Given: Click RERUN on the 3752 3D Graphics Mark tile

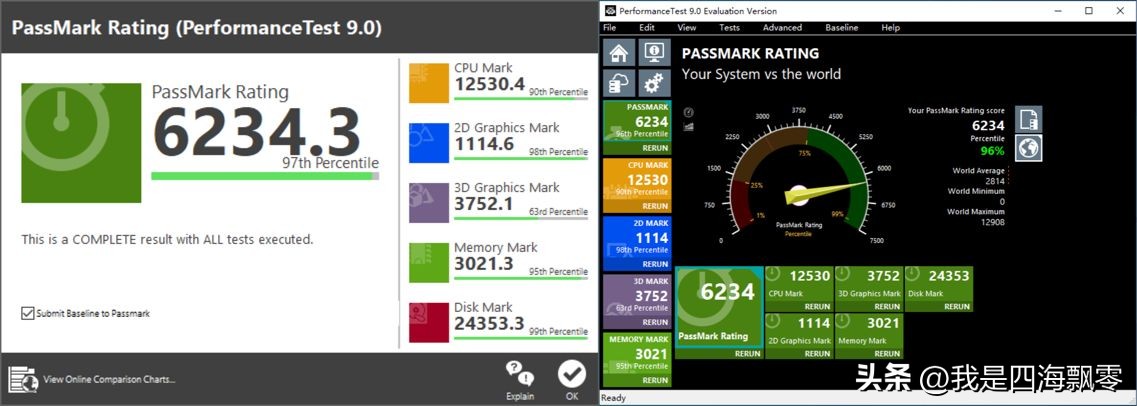Looking at the screenshot, I should tap(887, 307).
